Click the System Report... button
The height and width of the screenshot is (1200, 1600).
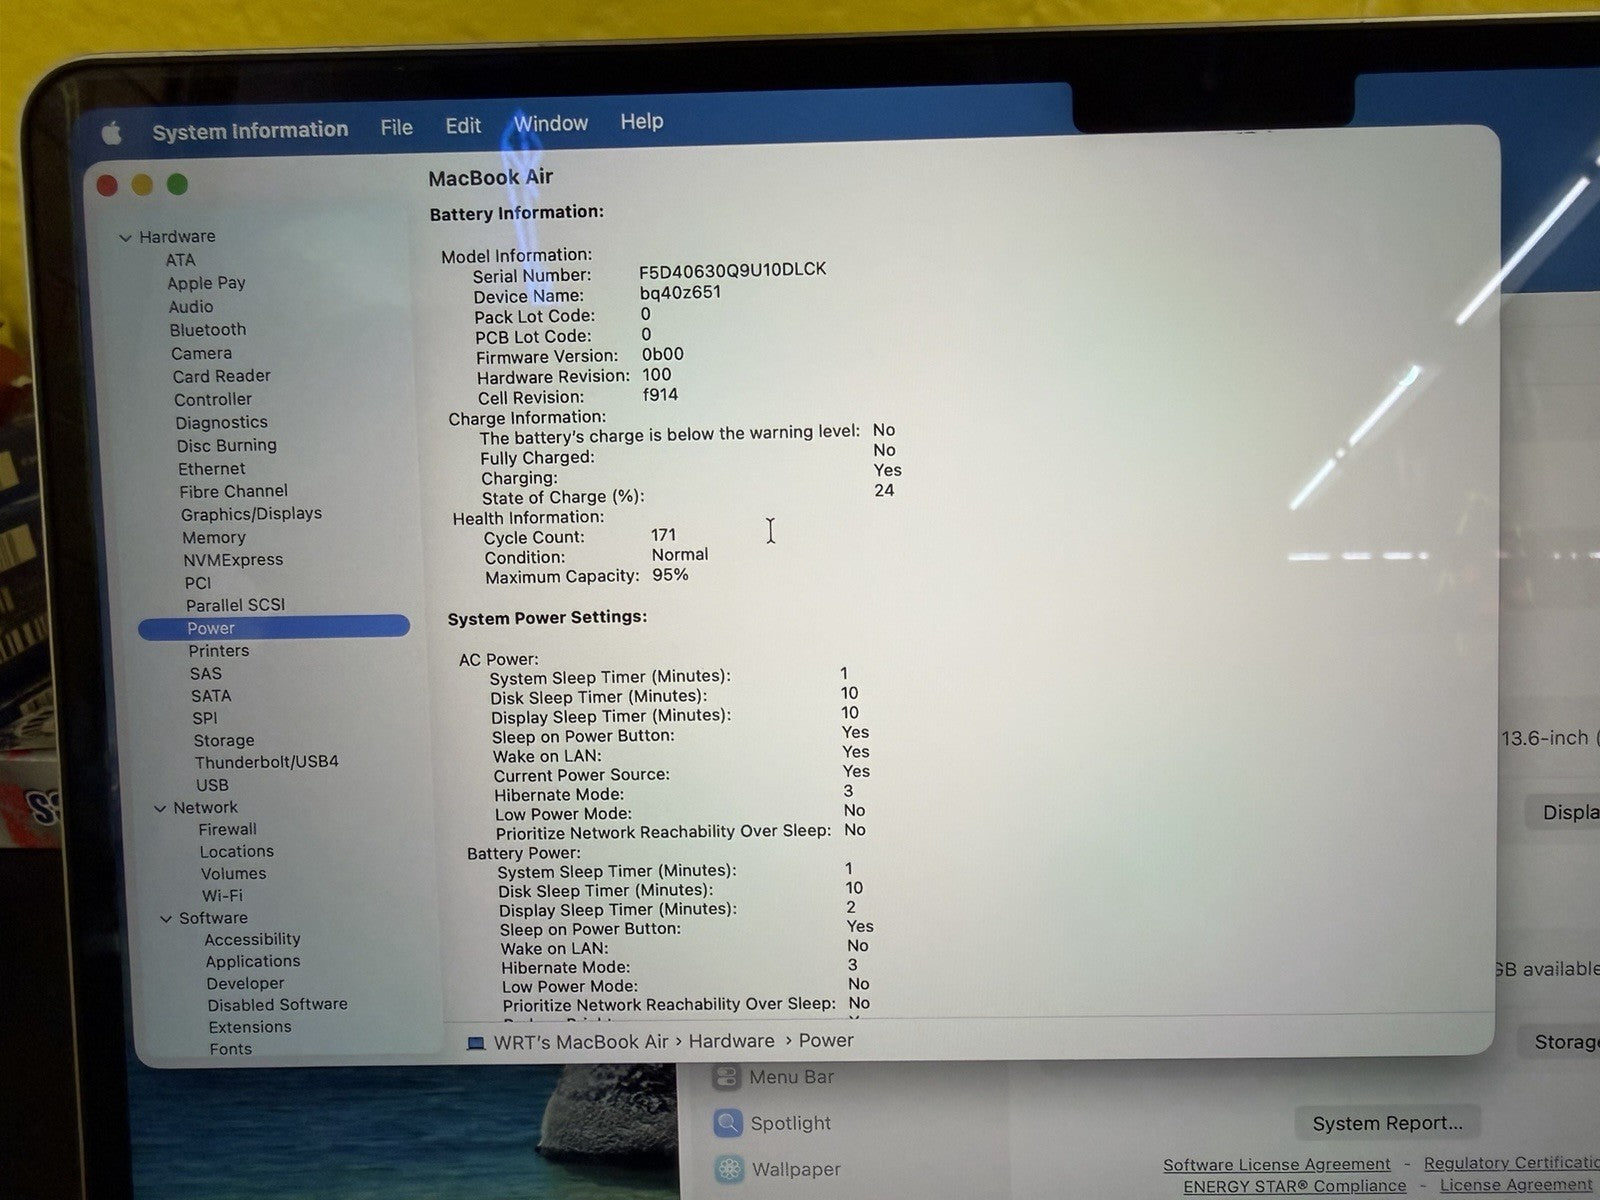click(1387, 1124)
